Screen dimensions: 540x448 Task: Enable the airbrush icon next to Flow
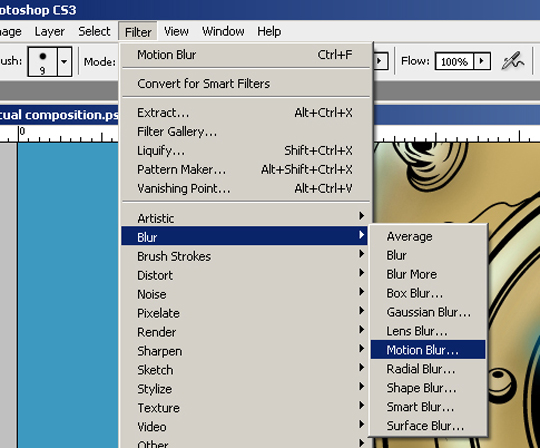click(513, 61)
